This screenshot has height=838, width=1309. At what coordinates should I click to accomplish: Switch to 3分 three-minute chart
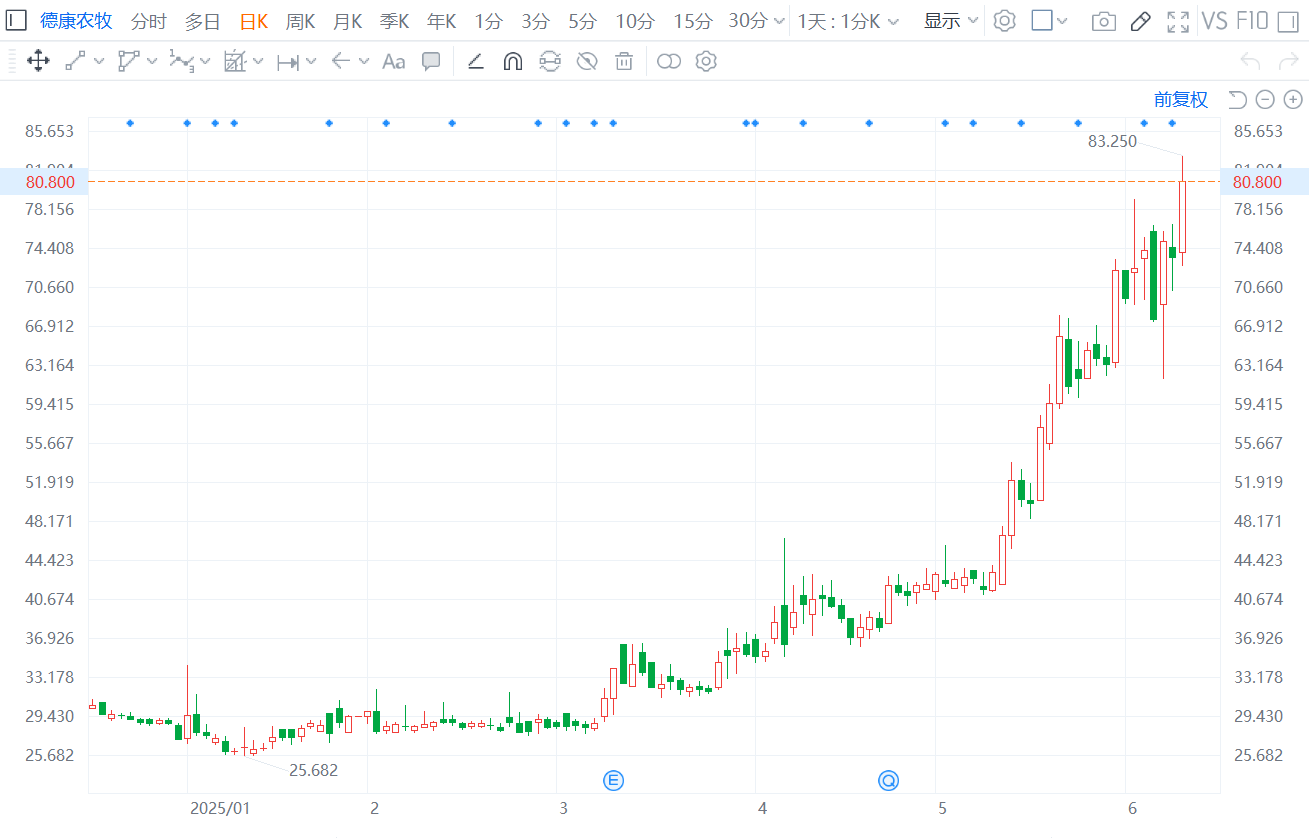click(536, 21)
